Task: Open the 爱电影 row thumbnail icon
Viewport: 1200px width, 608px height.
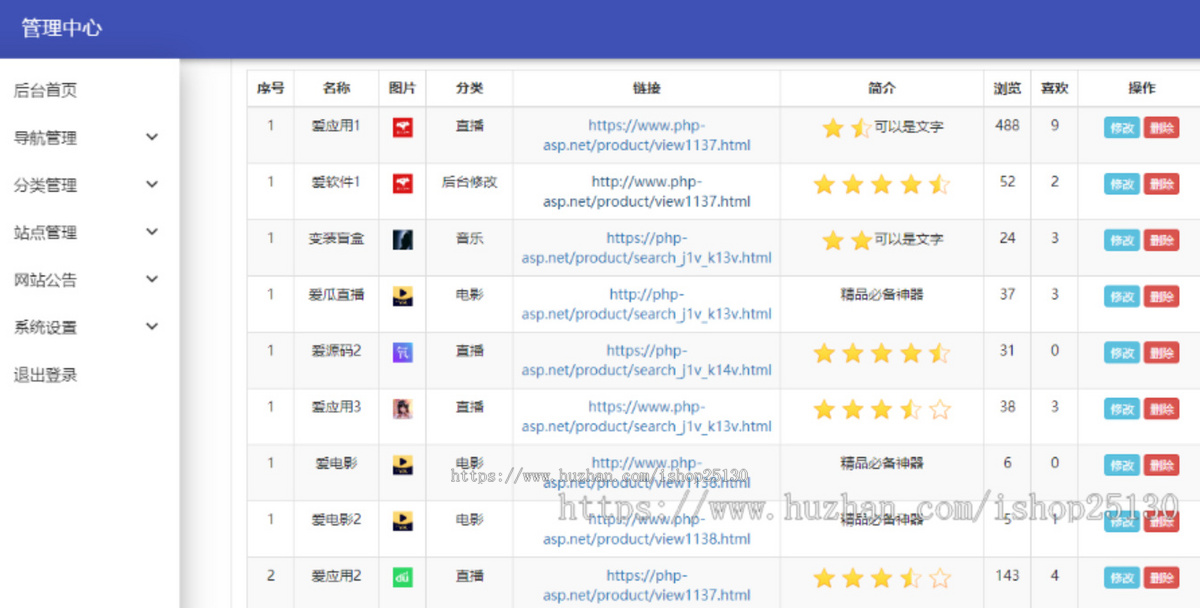Action: [x=403, y=465]
